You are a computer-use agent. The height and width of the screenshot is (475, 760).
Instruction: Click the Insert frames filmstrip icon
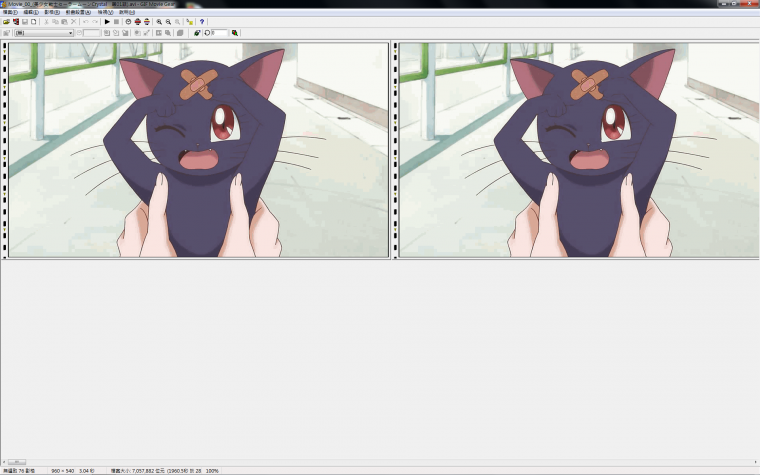[x=15, y=21]
